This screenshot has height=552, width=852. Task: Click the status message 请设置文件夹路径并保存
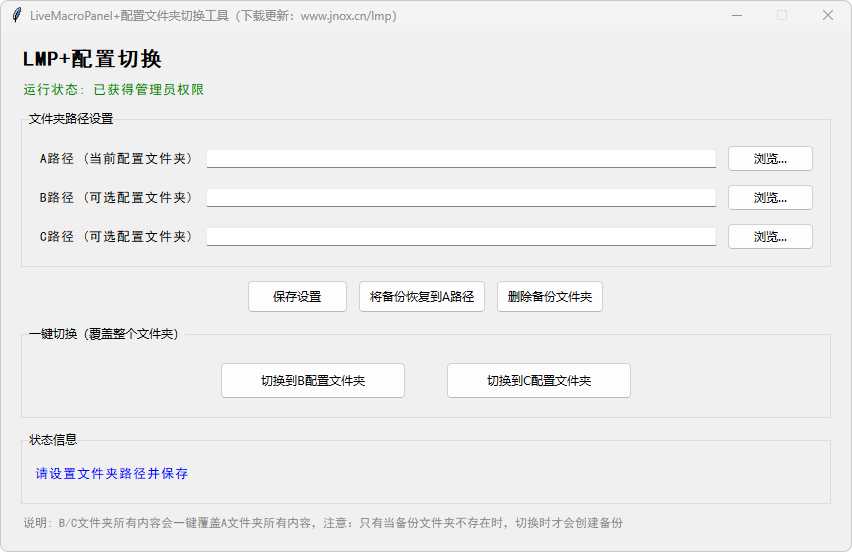112,473
